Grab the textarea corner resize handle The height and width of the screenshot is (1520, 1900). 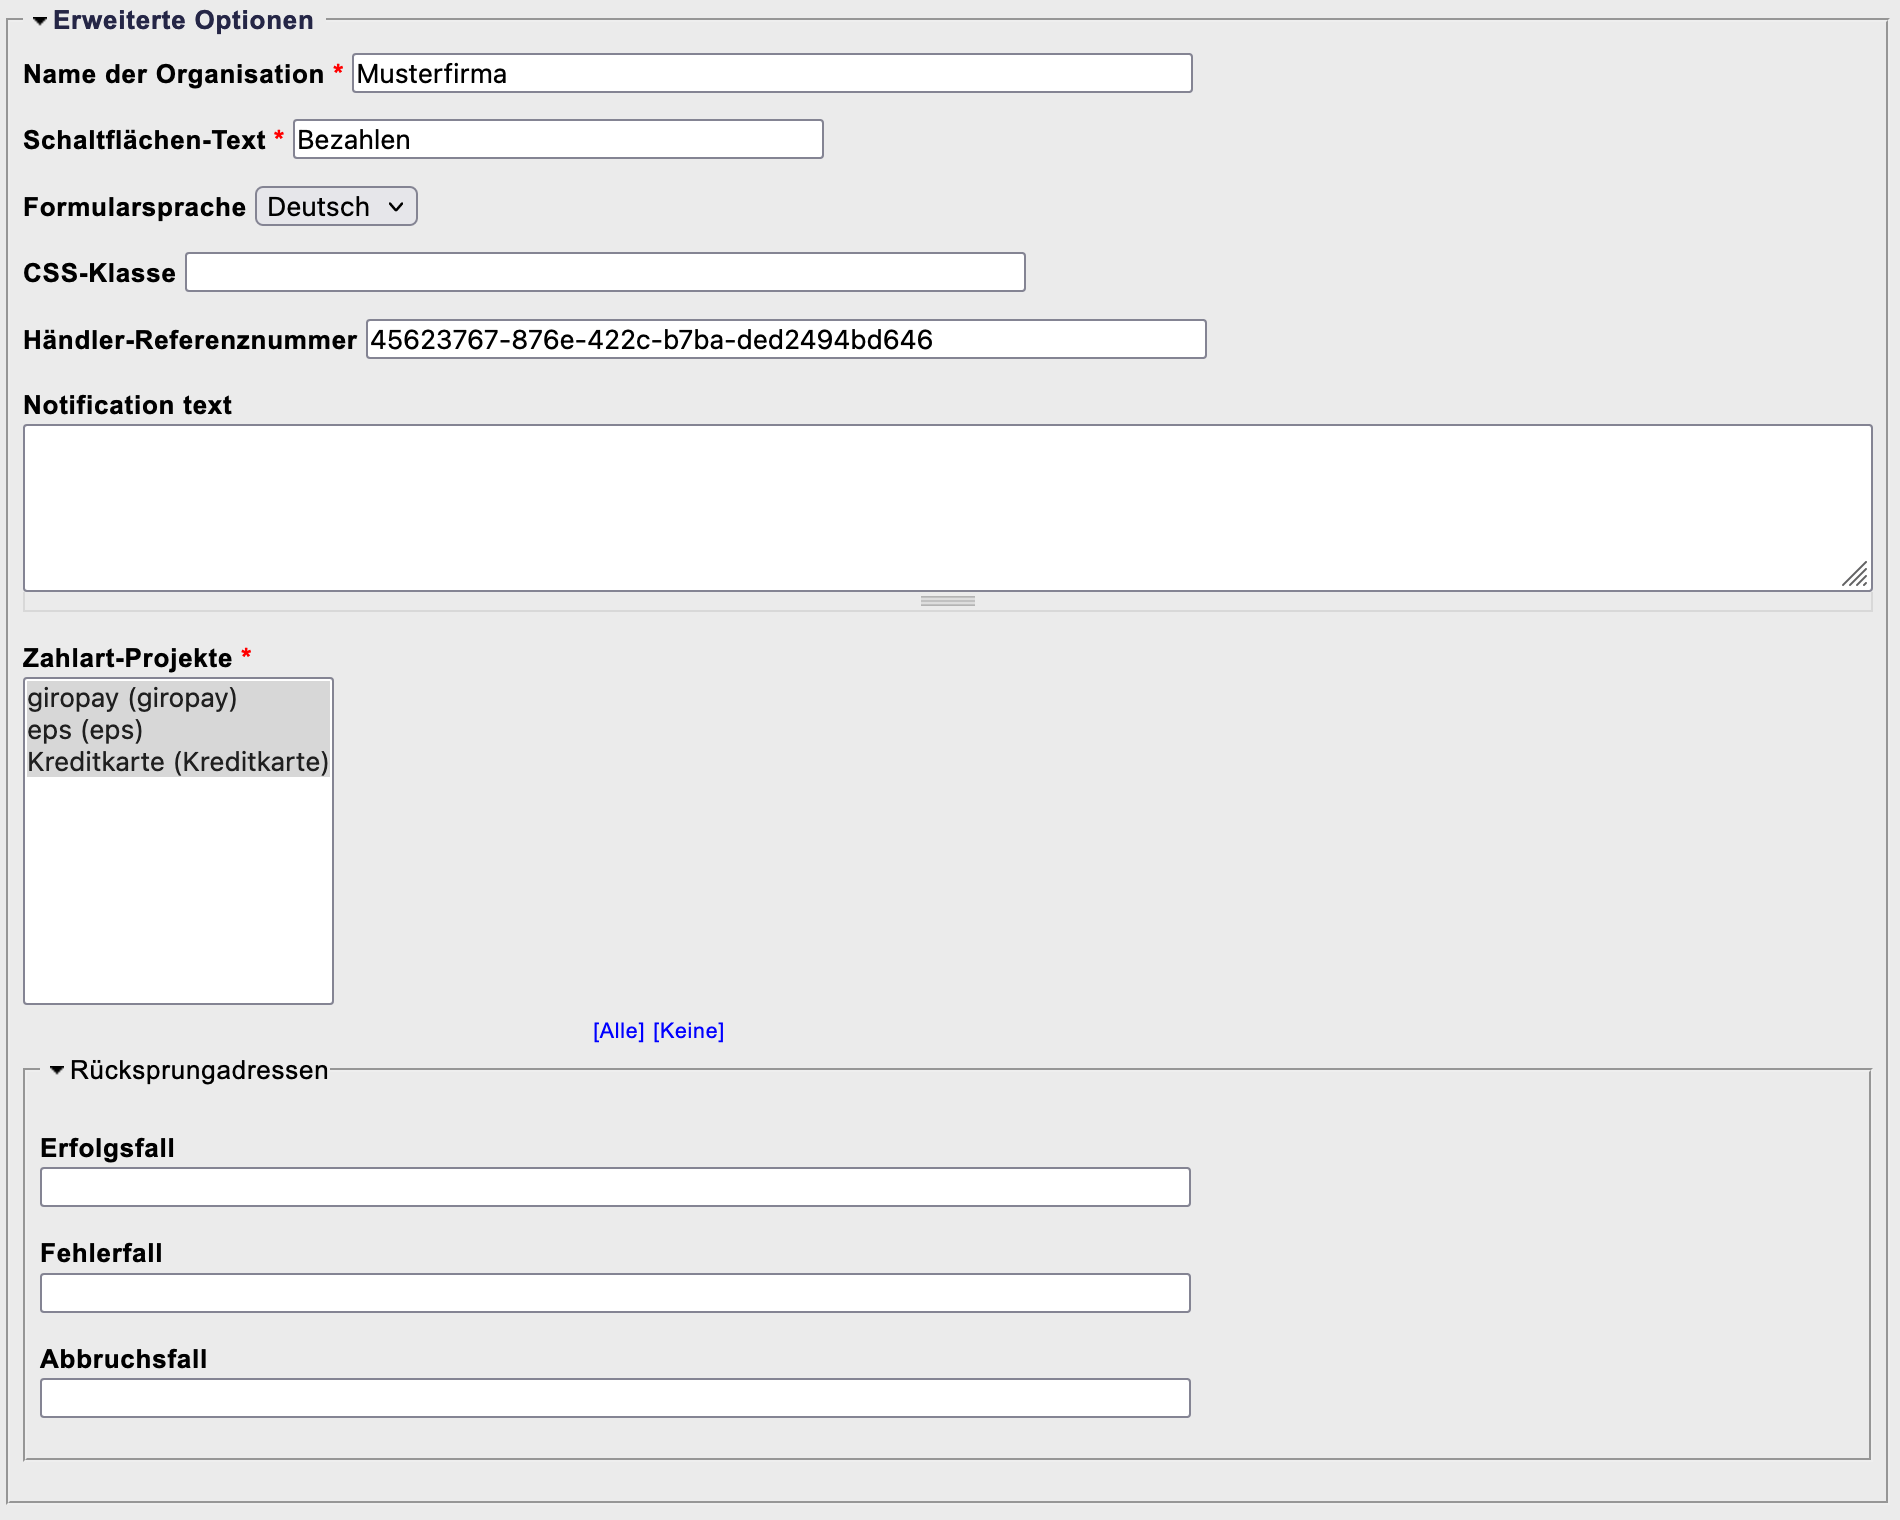point(1856,575)
